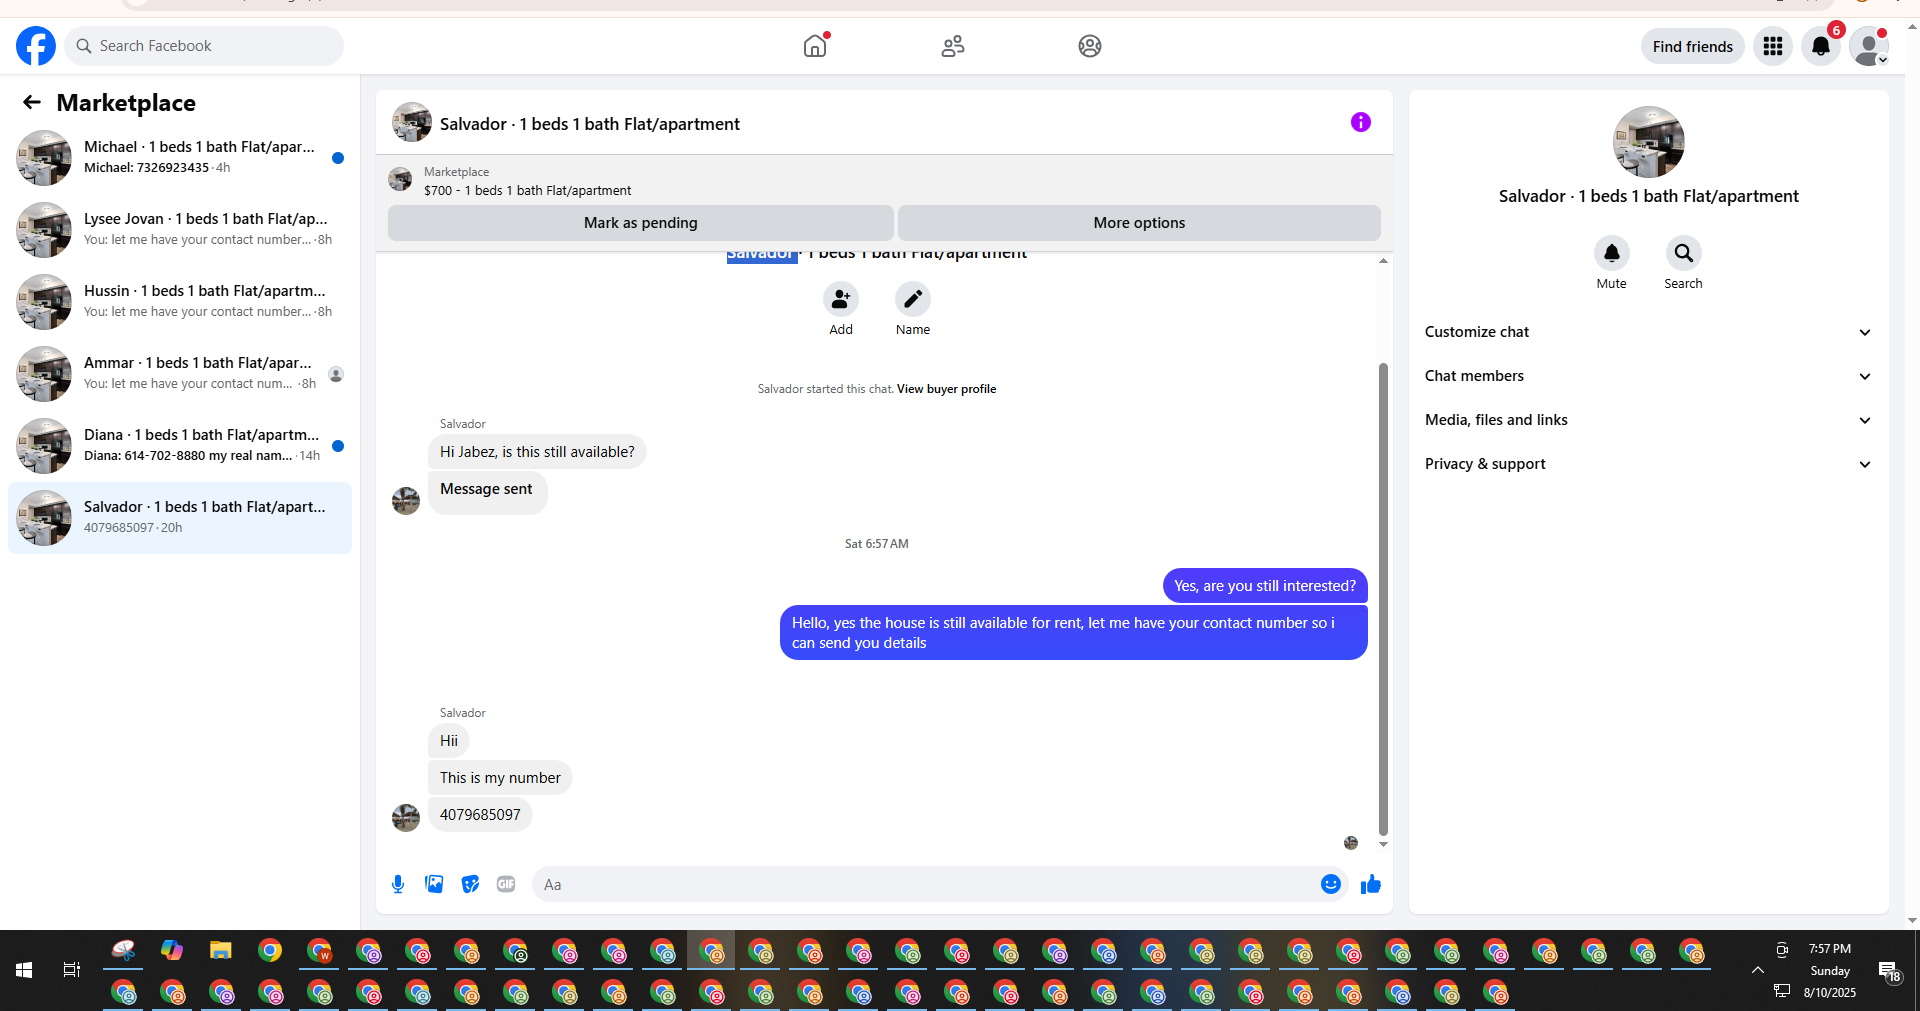Click the Name pencil edit icon
This screenshot has height=1011, width=1920.
pos(913,299)
